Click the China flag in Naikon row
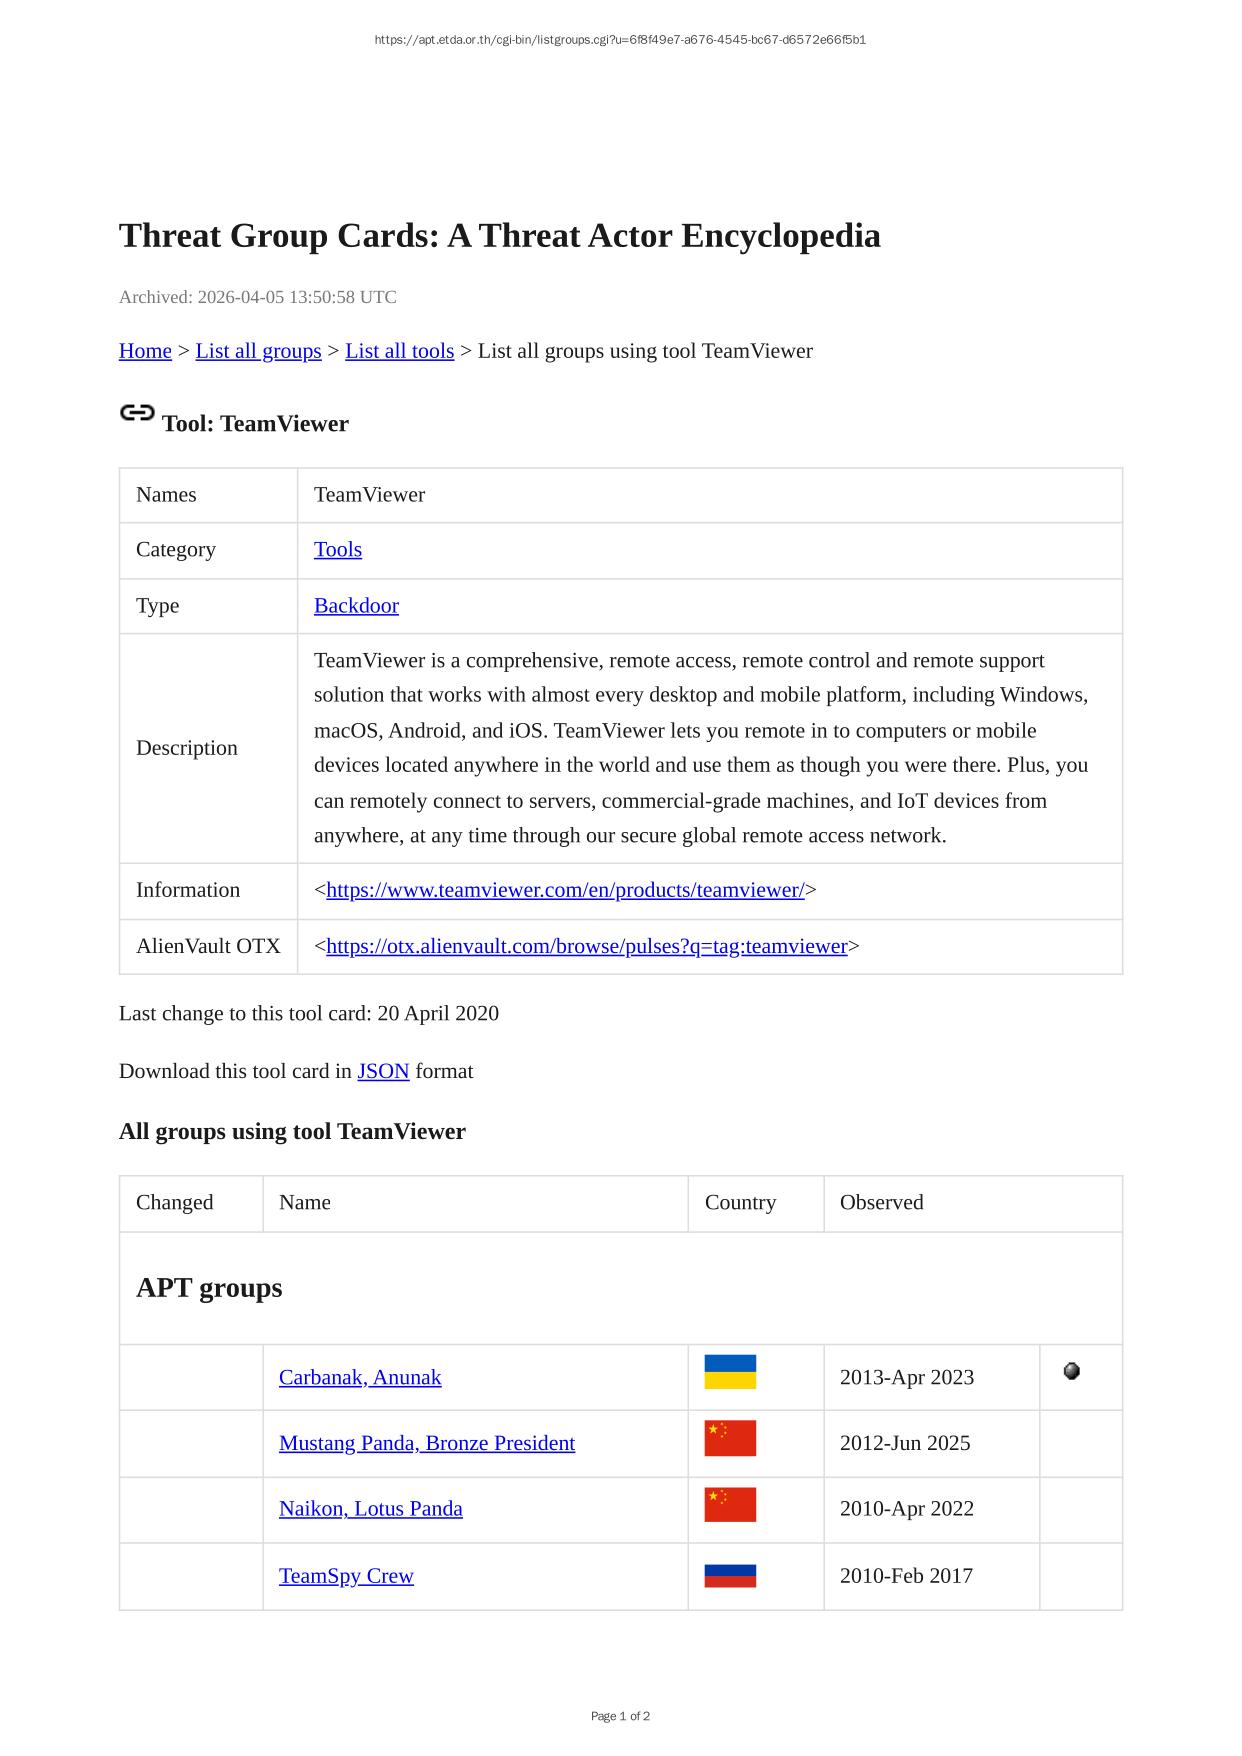 coord(729,1504)
